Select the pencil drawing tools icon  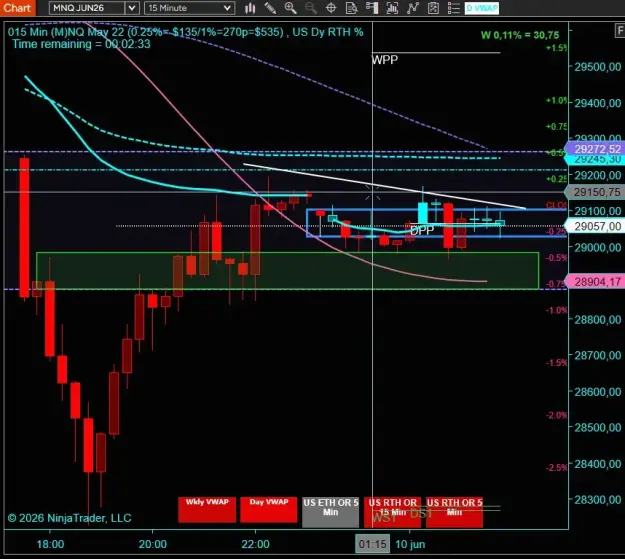point(270,8)
